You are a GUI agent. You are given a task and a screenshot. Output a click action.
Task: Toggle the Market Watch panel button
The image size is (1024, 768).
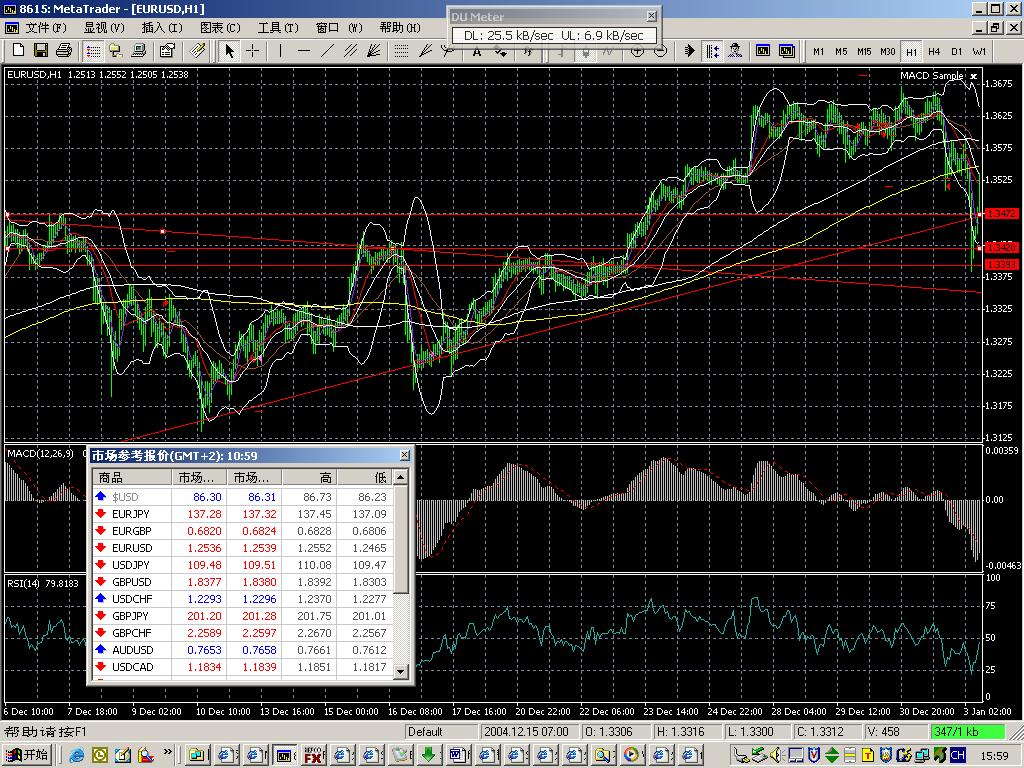point(93,51)
